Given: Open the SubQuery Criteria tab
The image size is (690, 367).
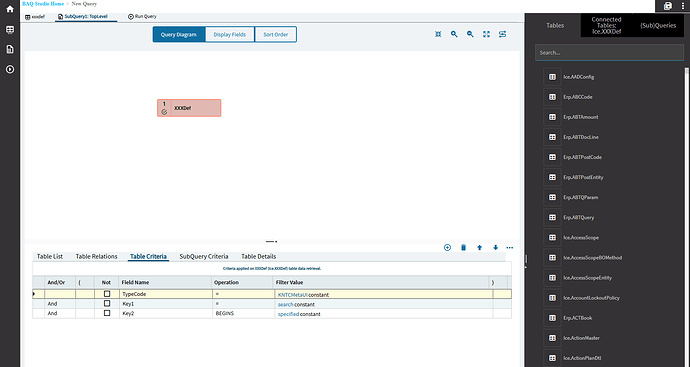Looking at the screenshot, I should click(x=204, y=257).
